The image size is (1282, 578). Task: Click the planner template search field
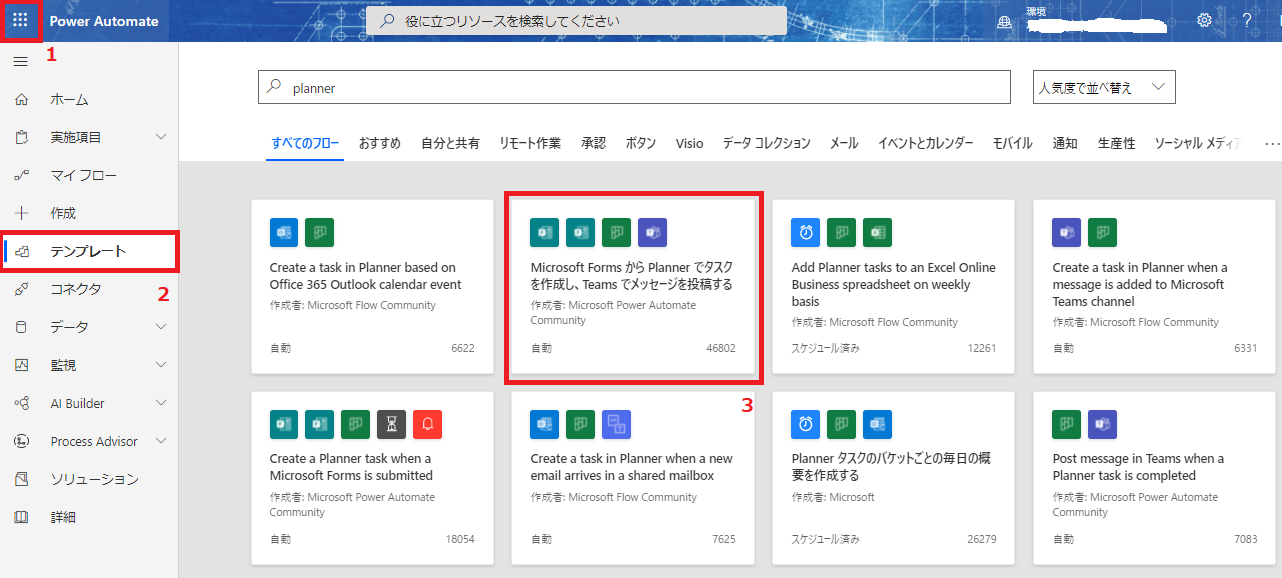[634, 88]
